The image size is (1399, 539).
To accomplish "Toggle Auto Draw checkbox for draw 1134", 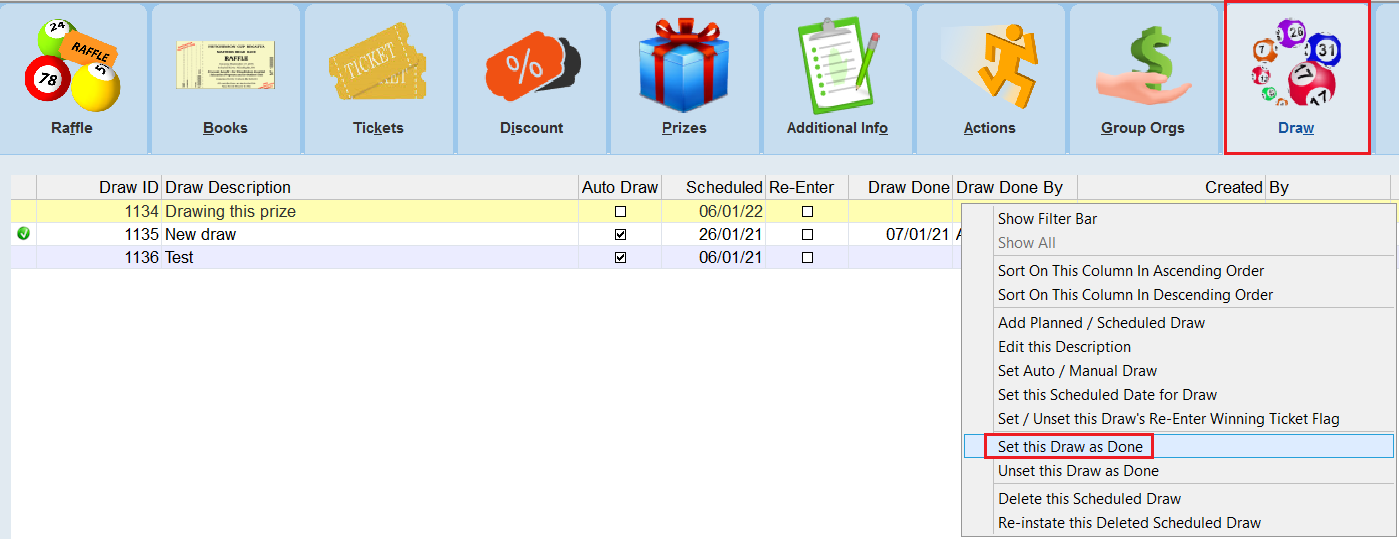I will click(620, 212).
